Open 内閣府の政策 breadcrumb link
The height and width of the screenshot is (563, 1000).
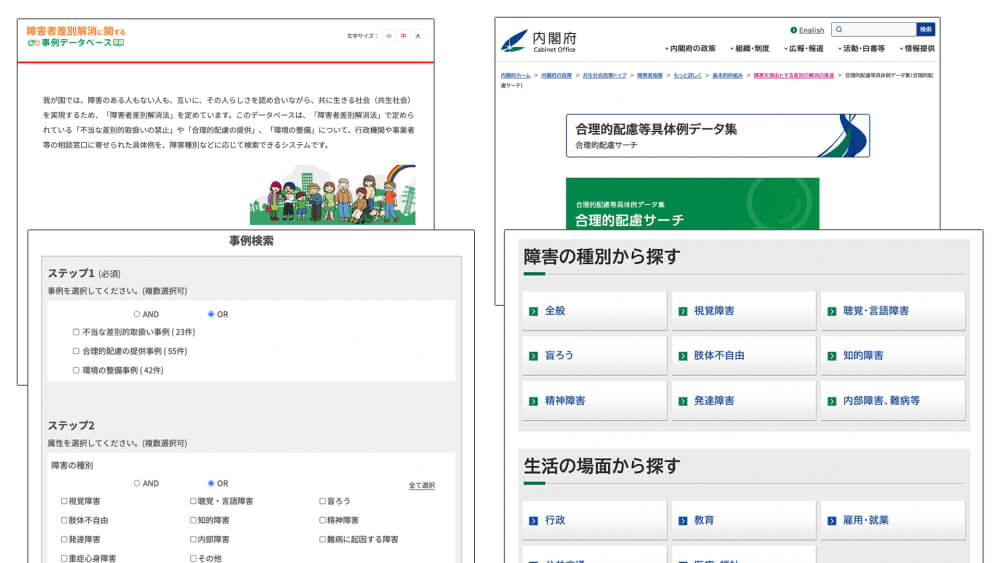tap(556, 75)
